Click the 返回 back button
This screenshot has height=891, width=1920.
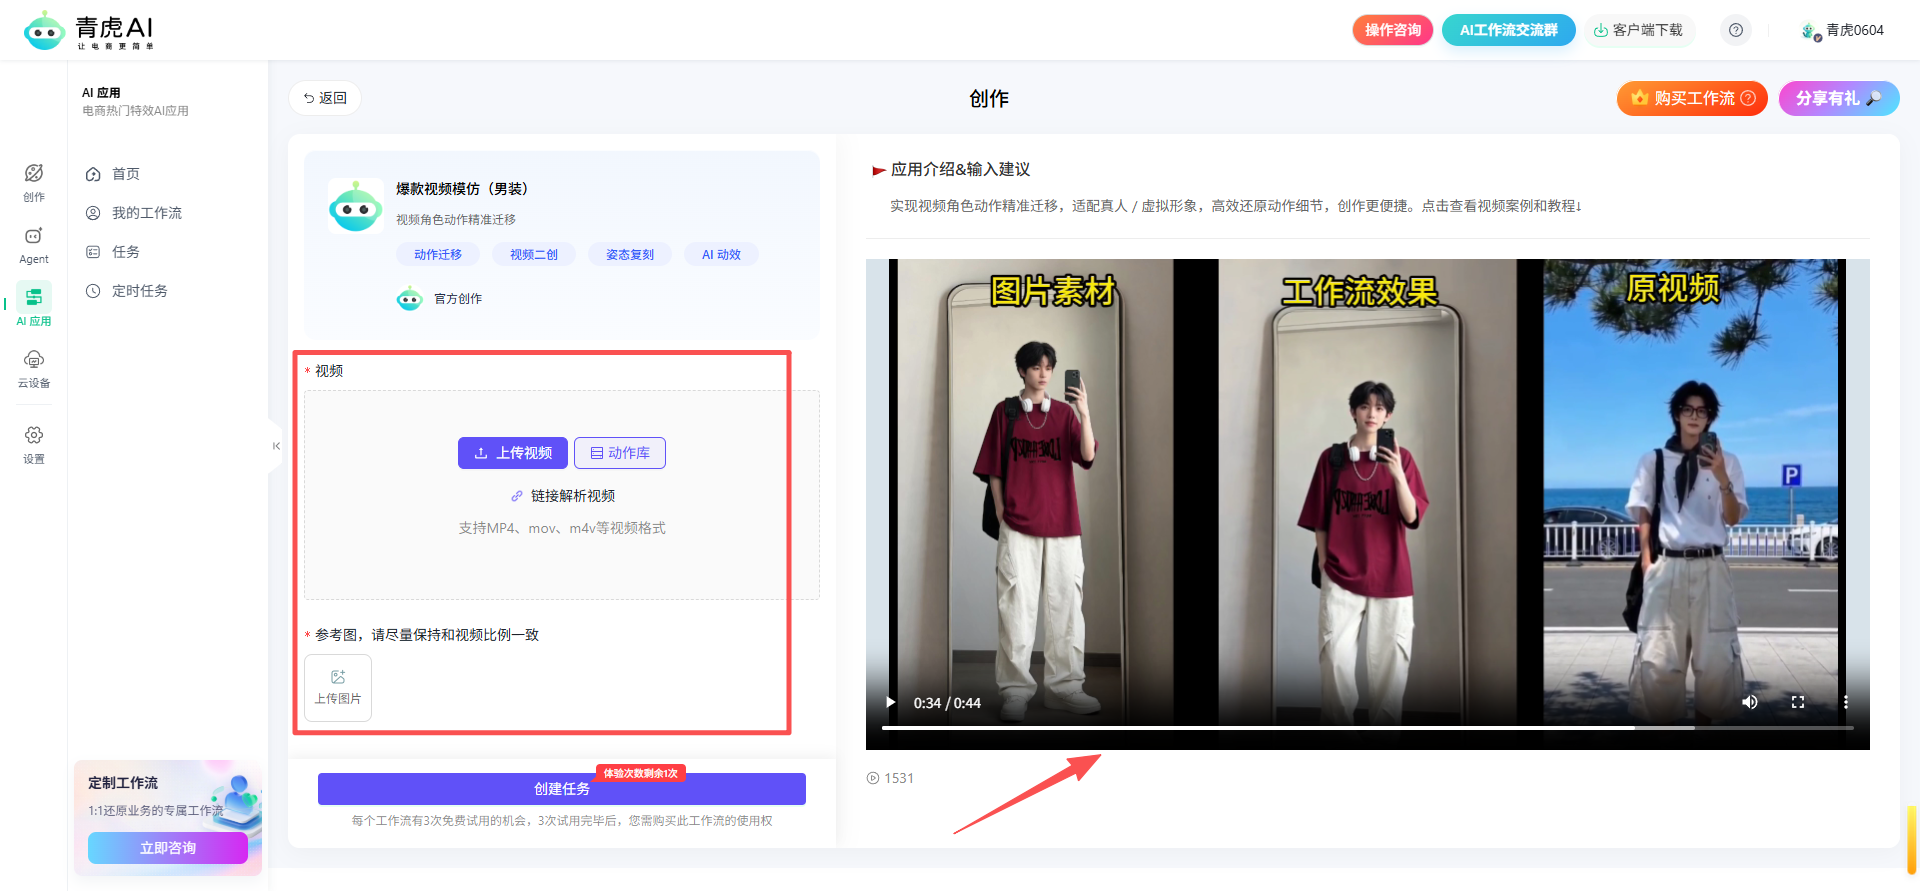(x=325, y=98)
